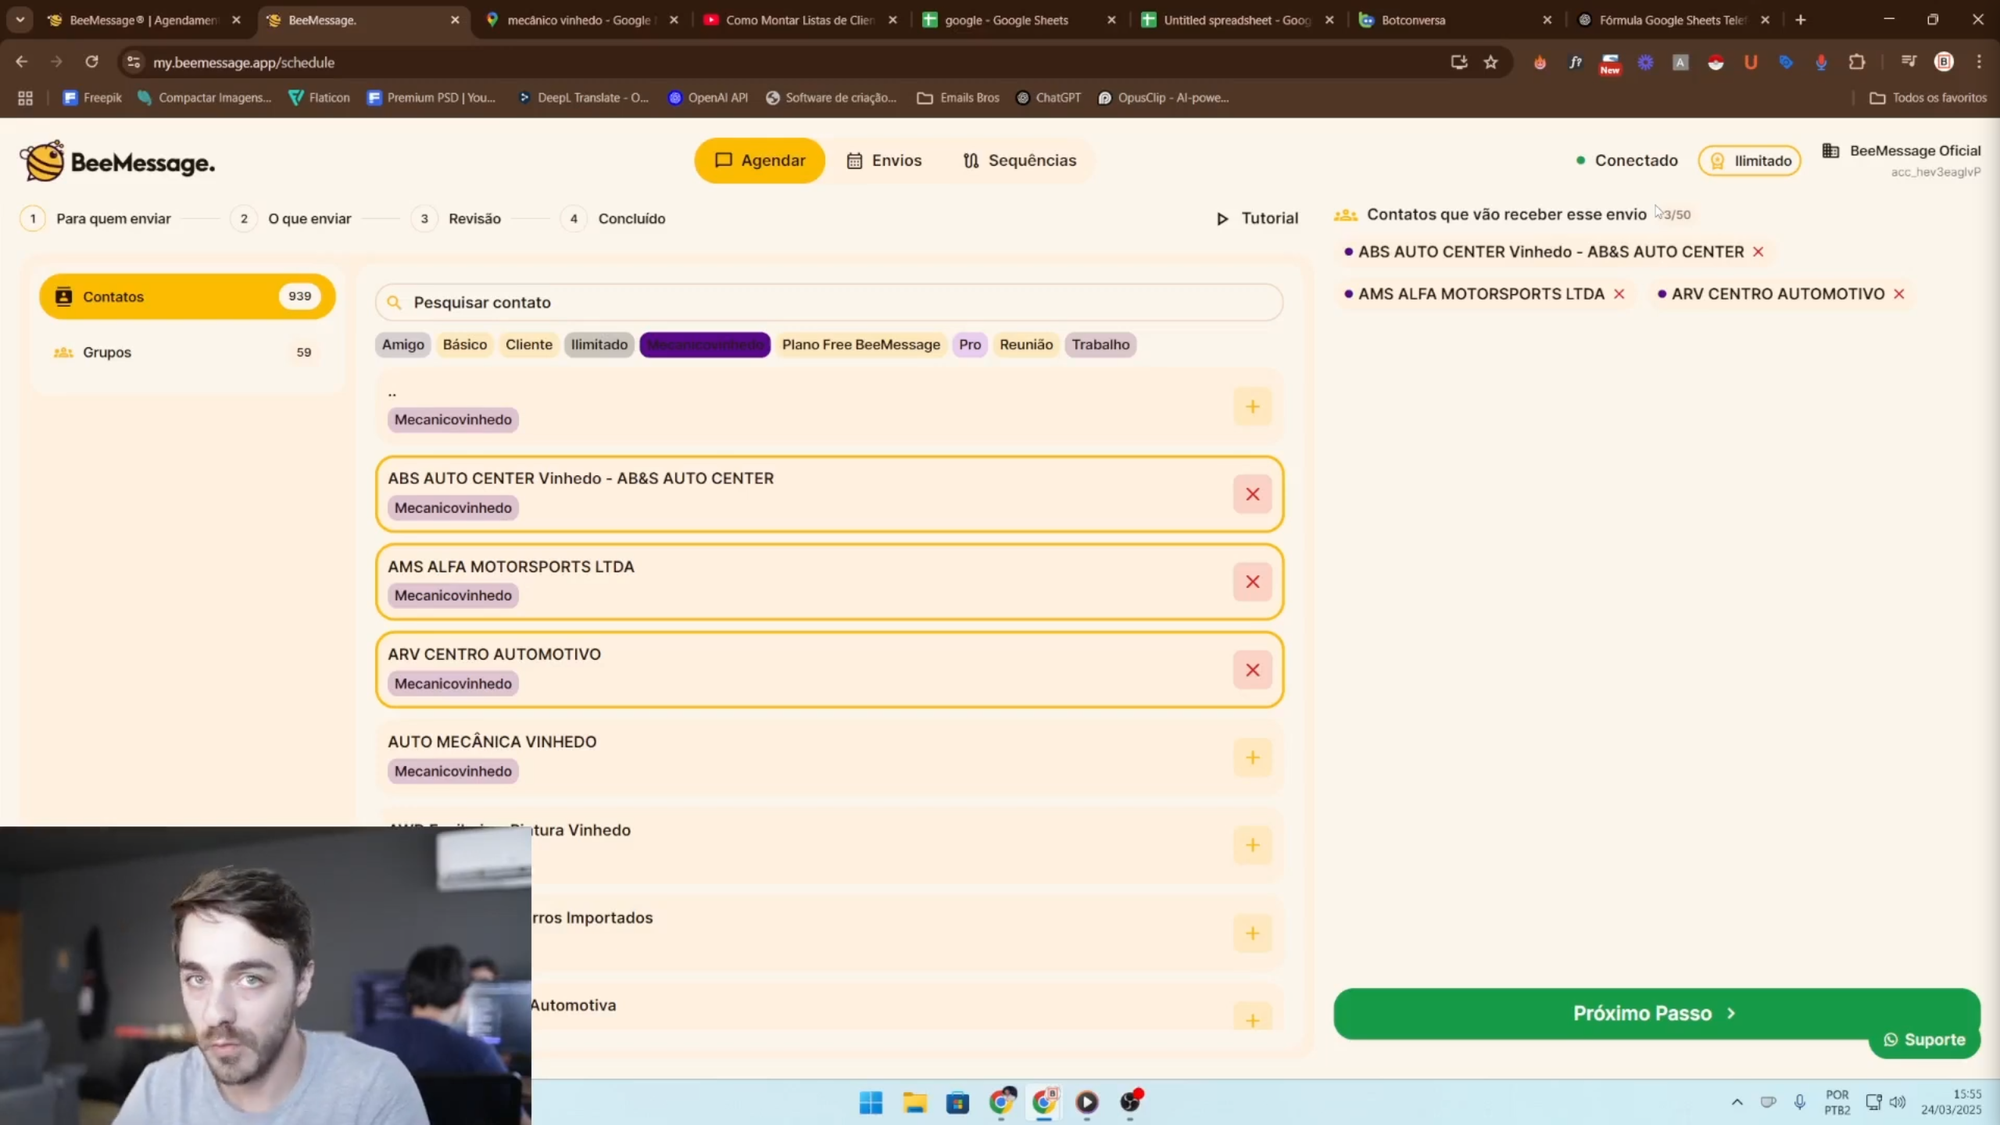Open the Tutorial play button
Image resolution: width=2000 pixels, height=1125 pixels.
point(1257,218)
